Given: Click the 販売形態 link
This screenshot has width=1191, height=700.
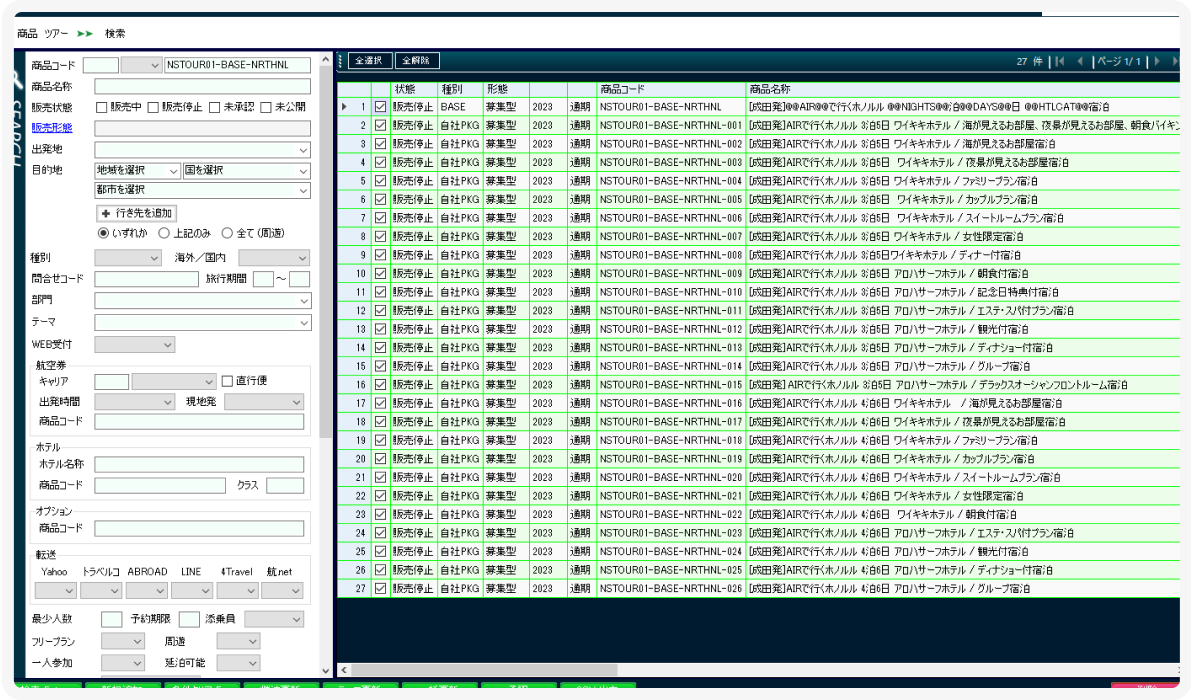Looking at the screenshot, I should tap(52, 128).
